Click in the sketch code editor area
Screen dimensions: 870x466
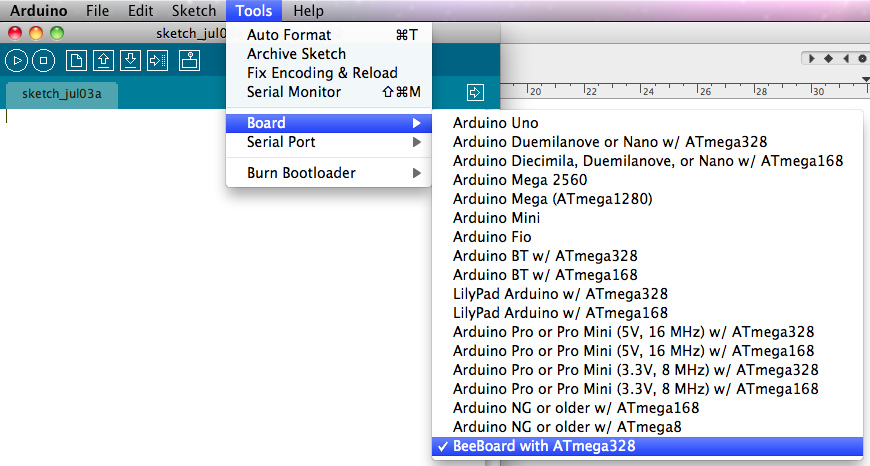pos(216,287)
